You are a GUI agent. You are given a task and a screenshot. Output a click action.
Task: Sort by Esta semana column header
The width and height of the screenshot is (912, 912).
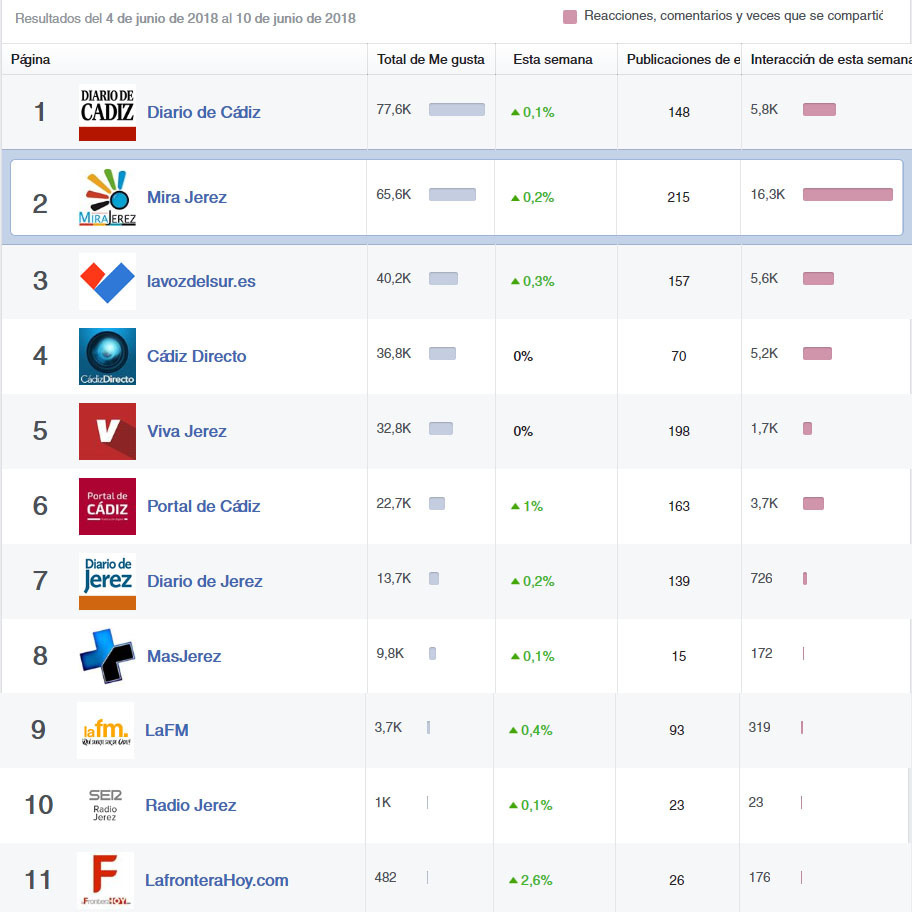[552, 60]
